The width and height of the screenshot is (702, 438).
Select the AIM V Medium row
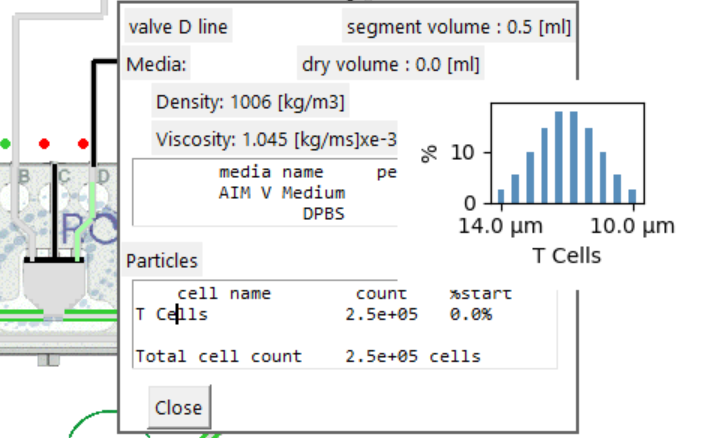[x=282, y=192]
